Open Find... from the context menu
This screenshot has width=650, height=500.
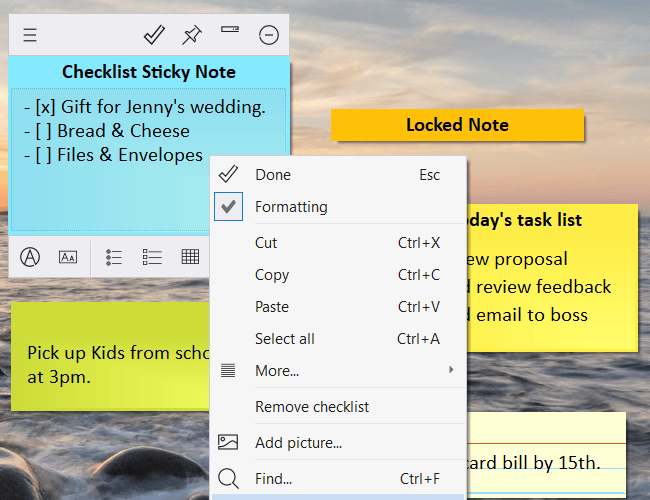point(338,478)
